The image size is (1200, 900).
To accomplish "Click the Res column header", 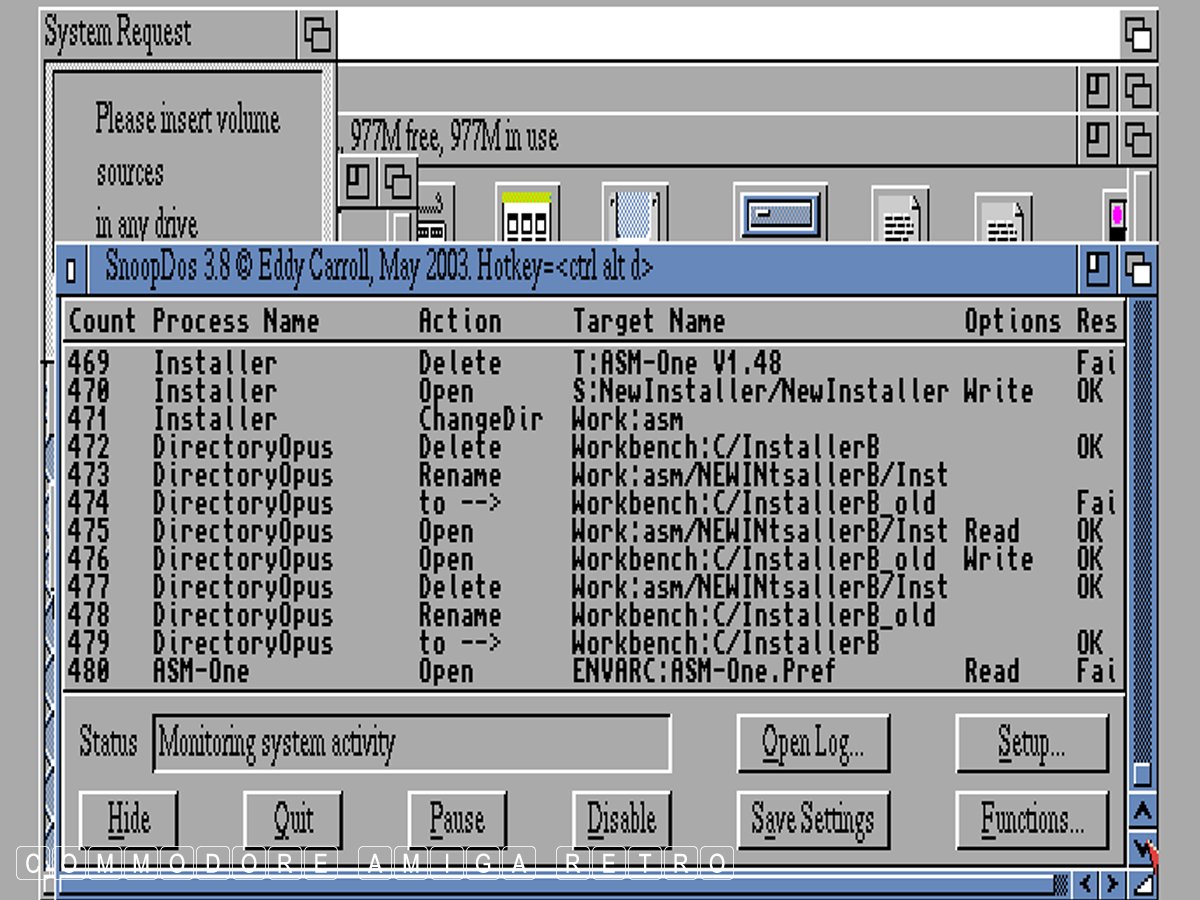I will pos(1096,321).
